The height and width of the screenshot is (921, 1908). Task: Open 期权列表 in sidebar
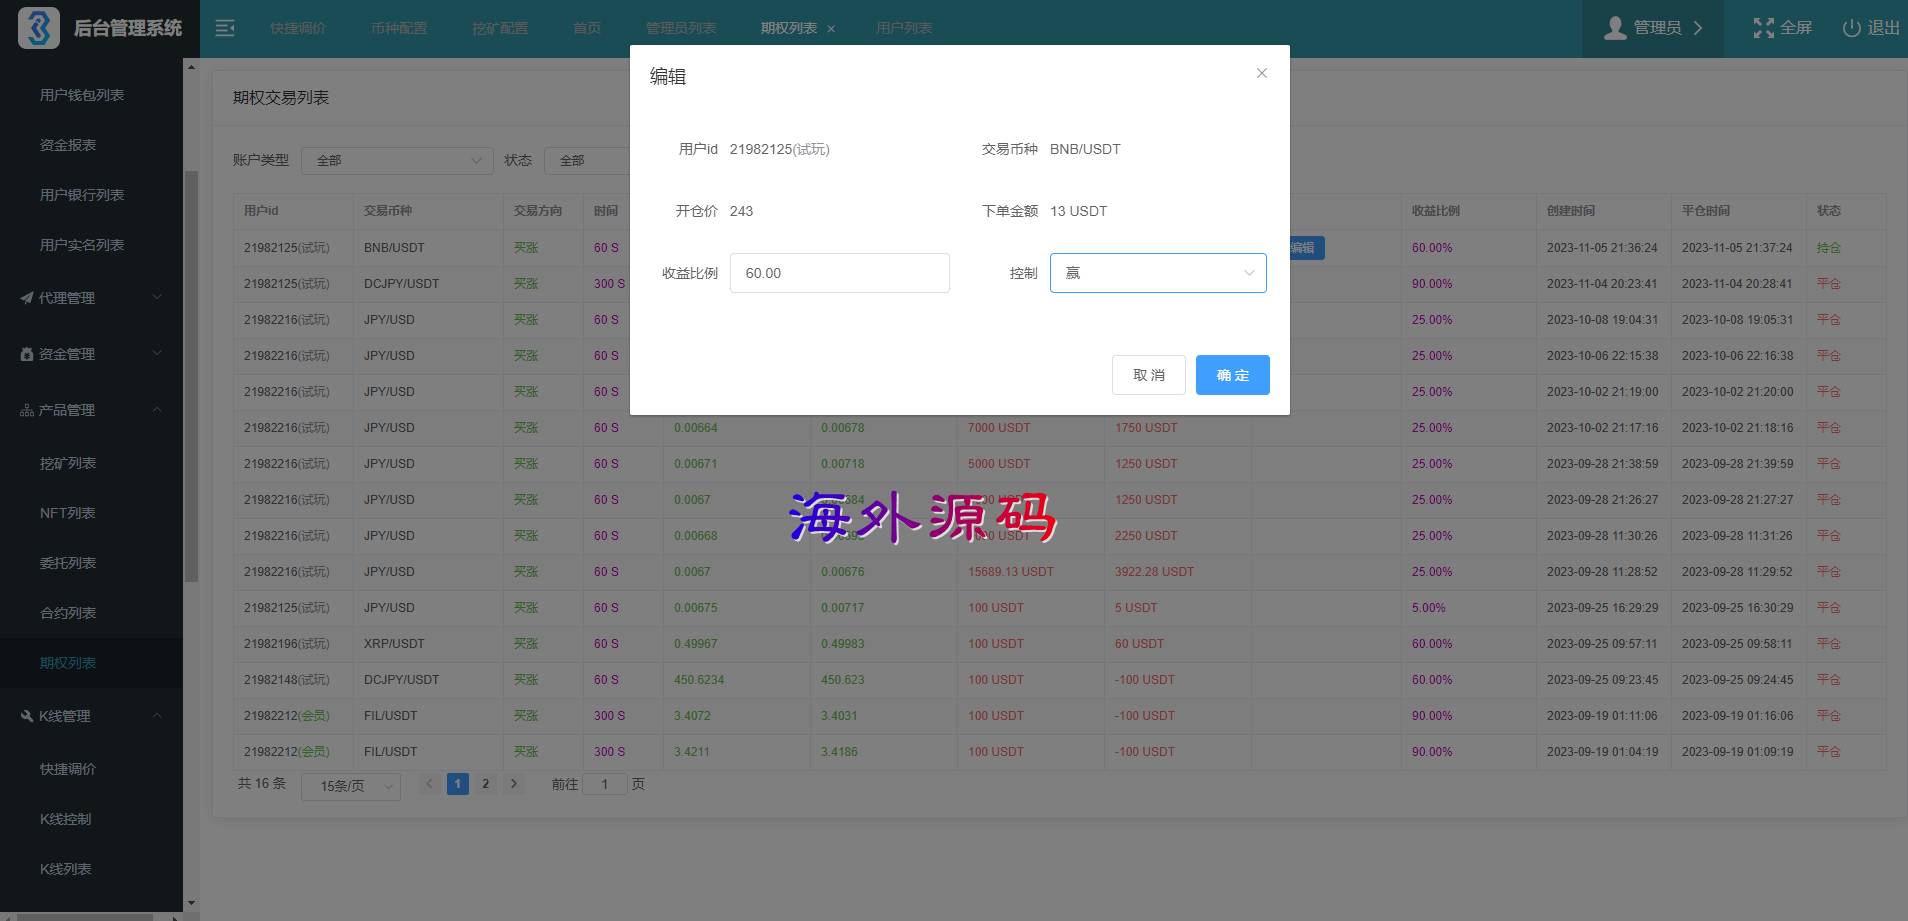[x=68, y=663]
